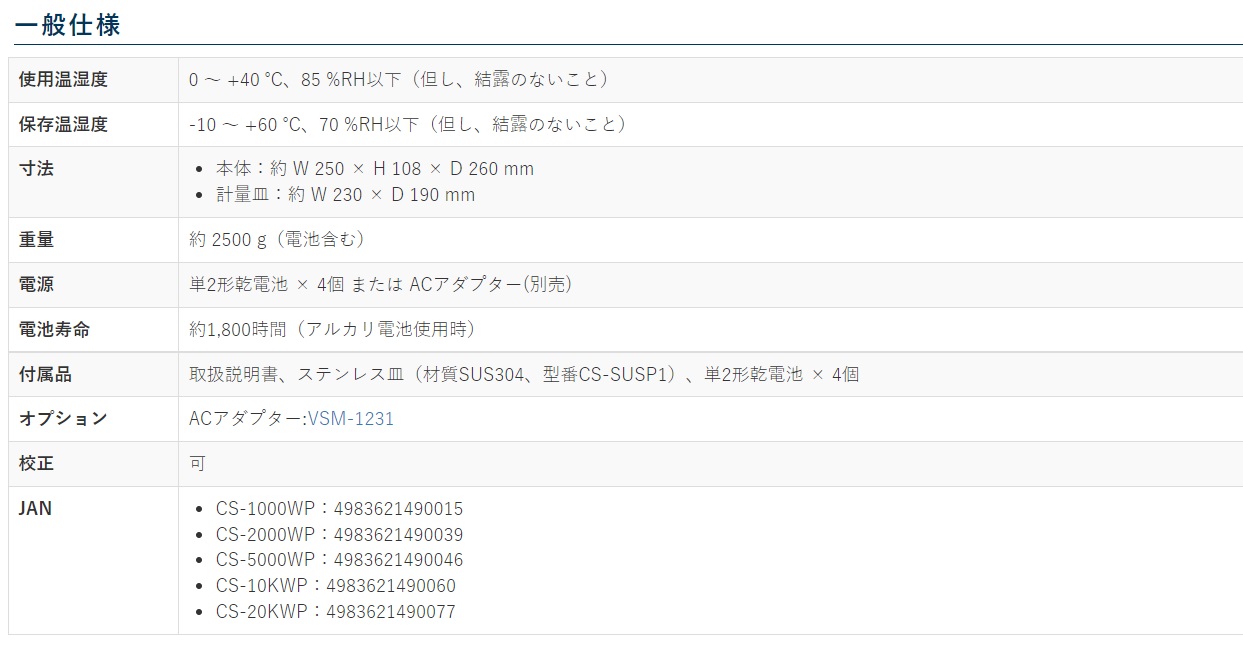Click the JAN row label
The height and width of the screenshot is (653, 1243).
tap(36, 509)
